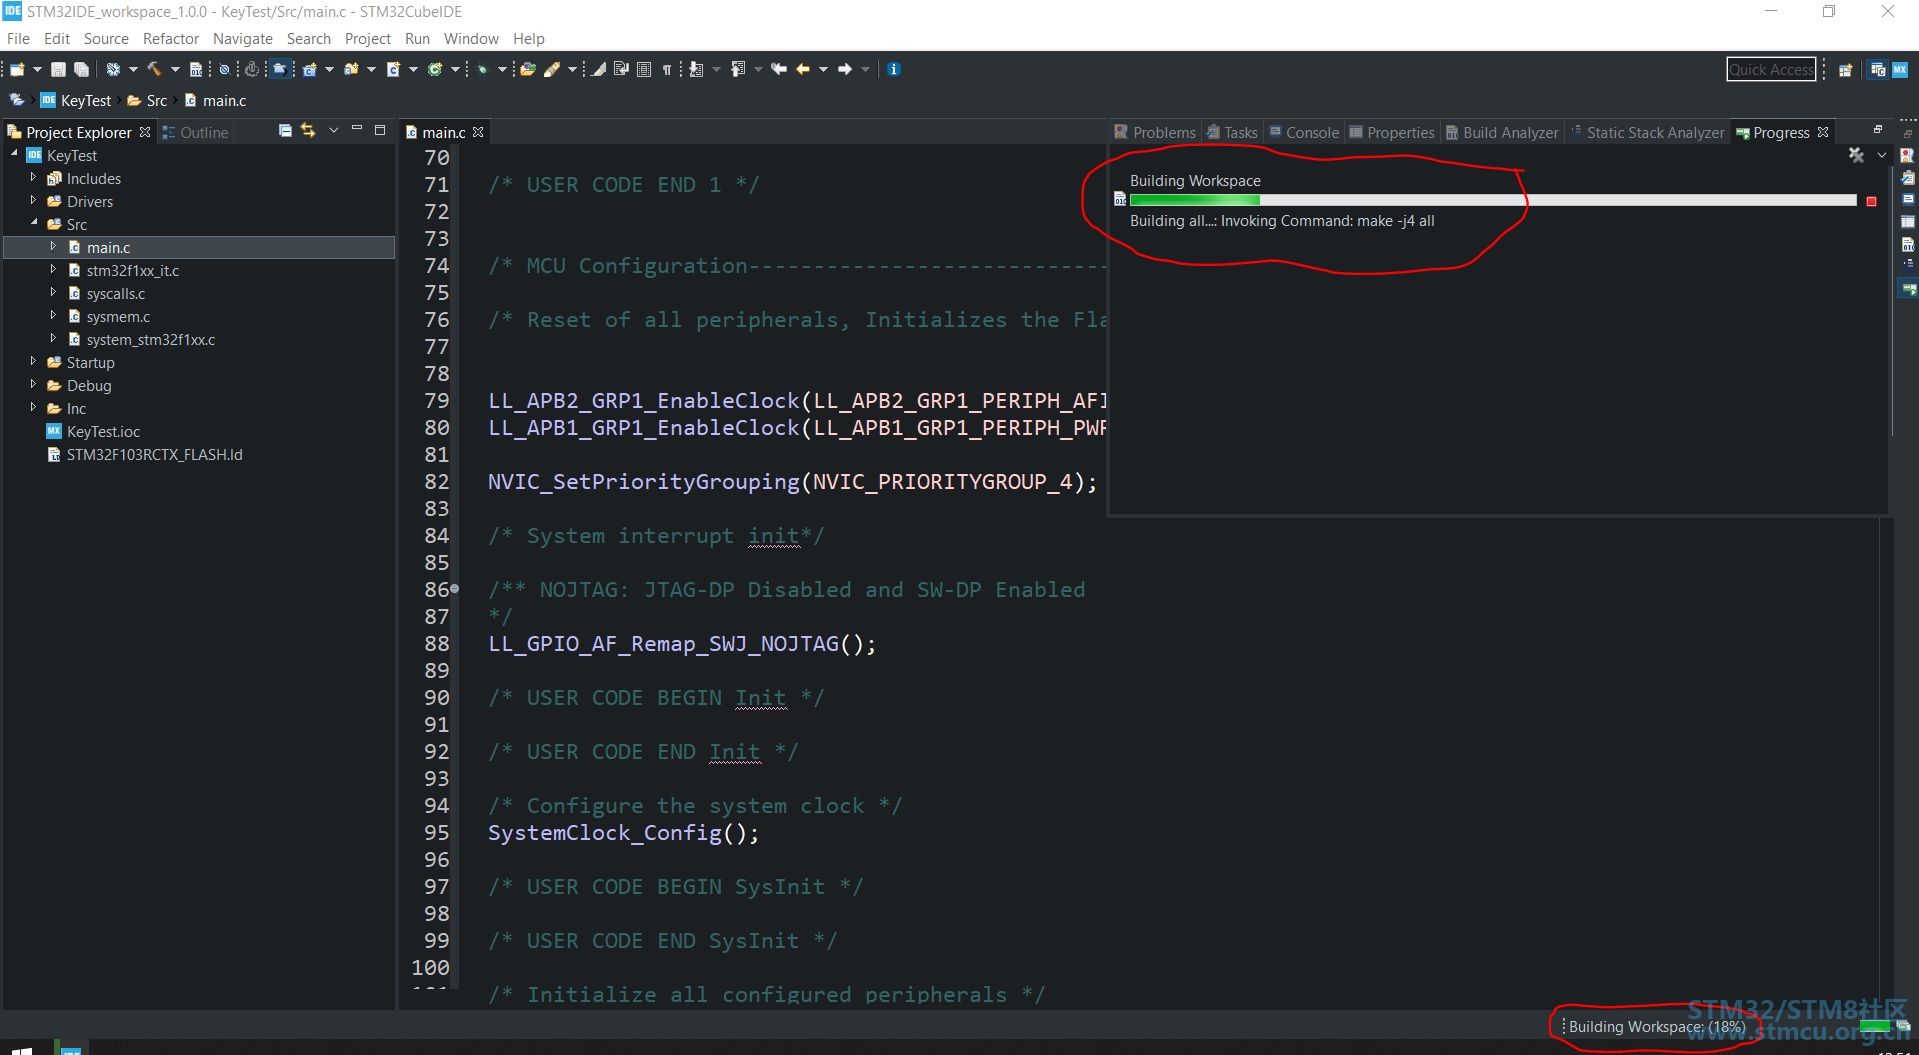This screenshot has height=1055, width=1919.
Task: Expand the Startup folder
Action: coord(33,362)
